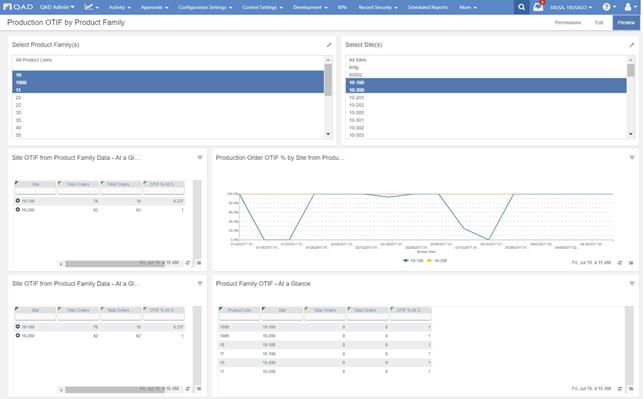Select 'All Product Lines' in the product family list
643x399 pixels.
click(x=168, y=60)
